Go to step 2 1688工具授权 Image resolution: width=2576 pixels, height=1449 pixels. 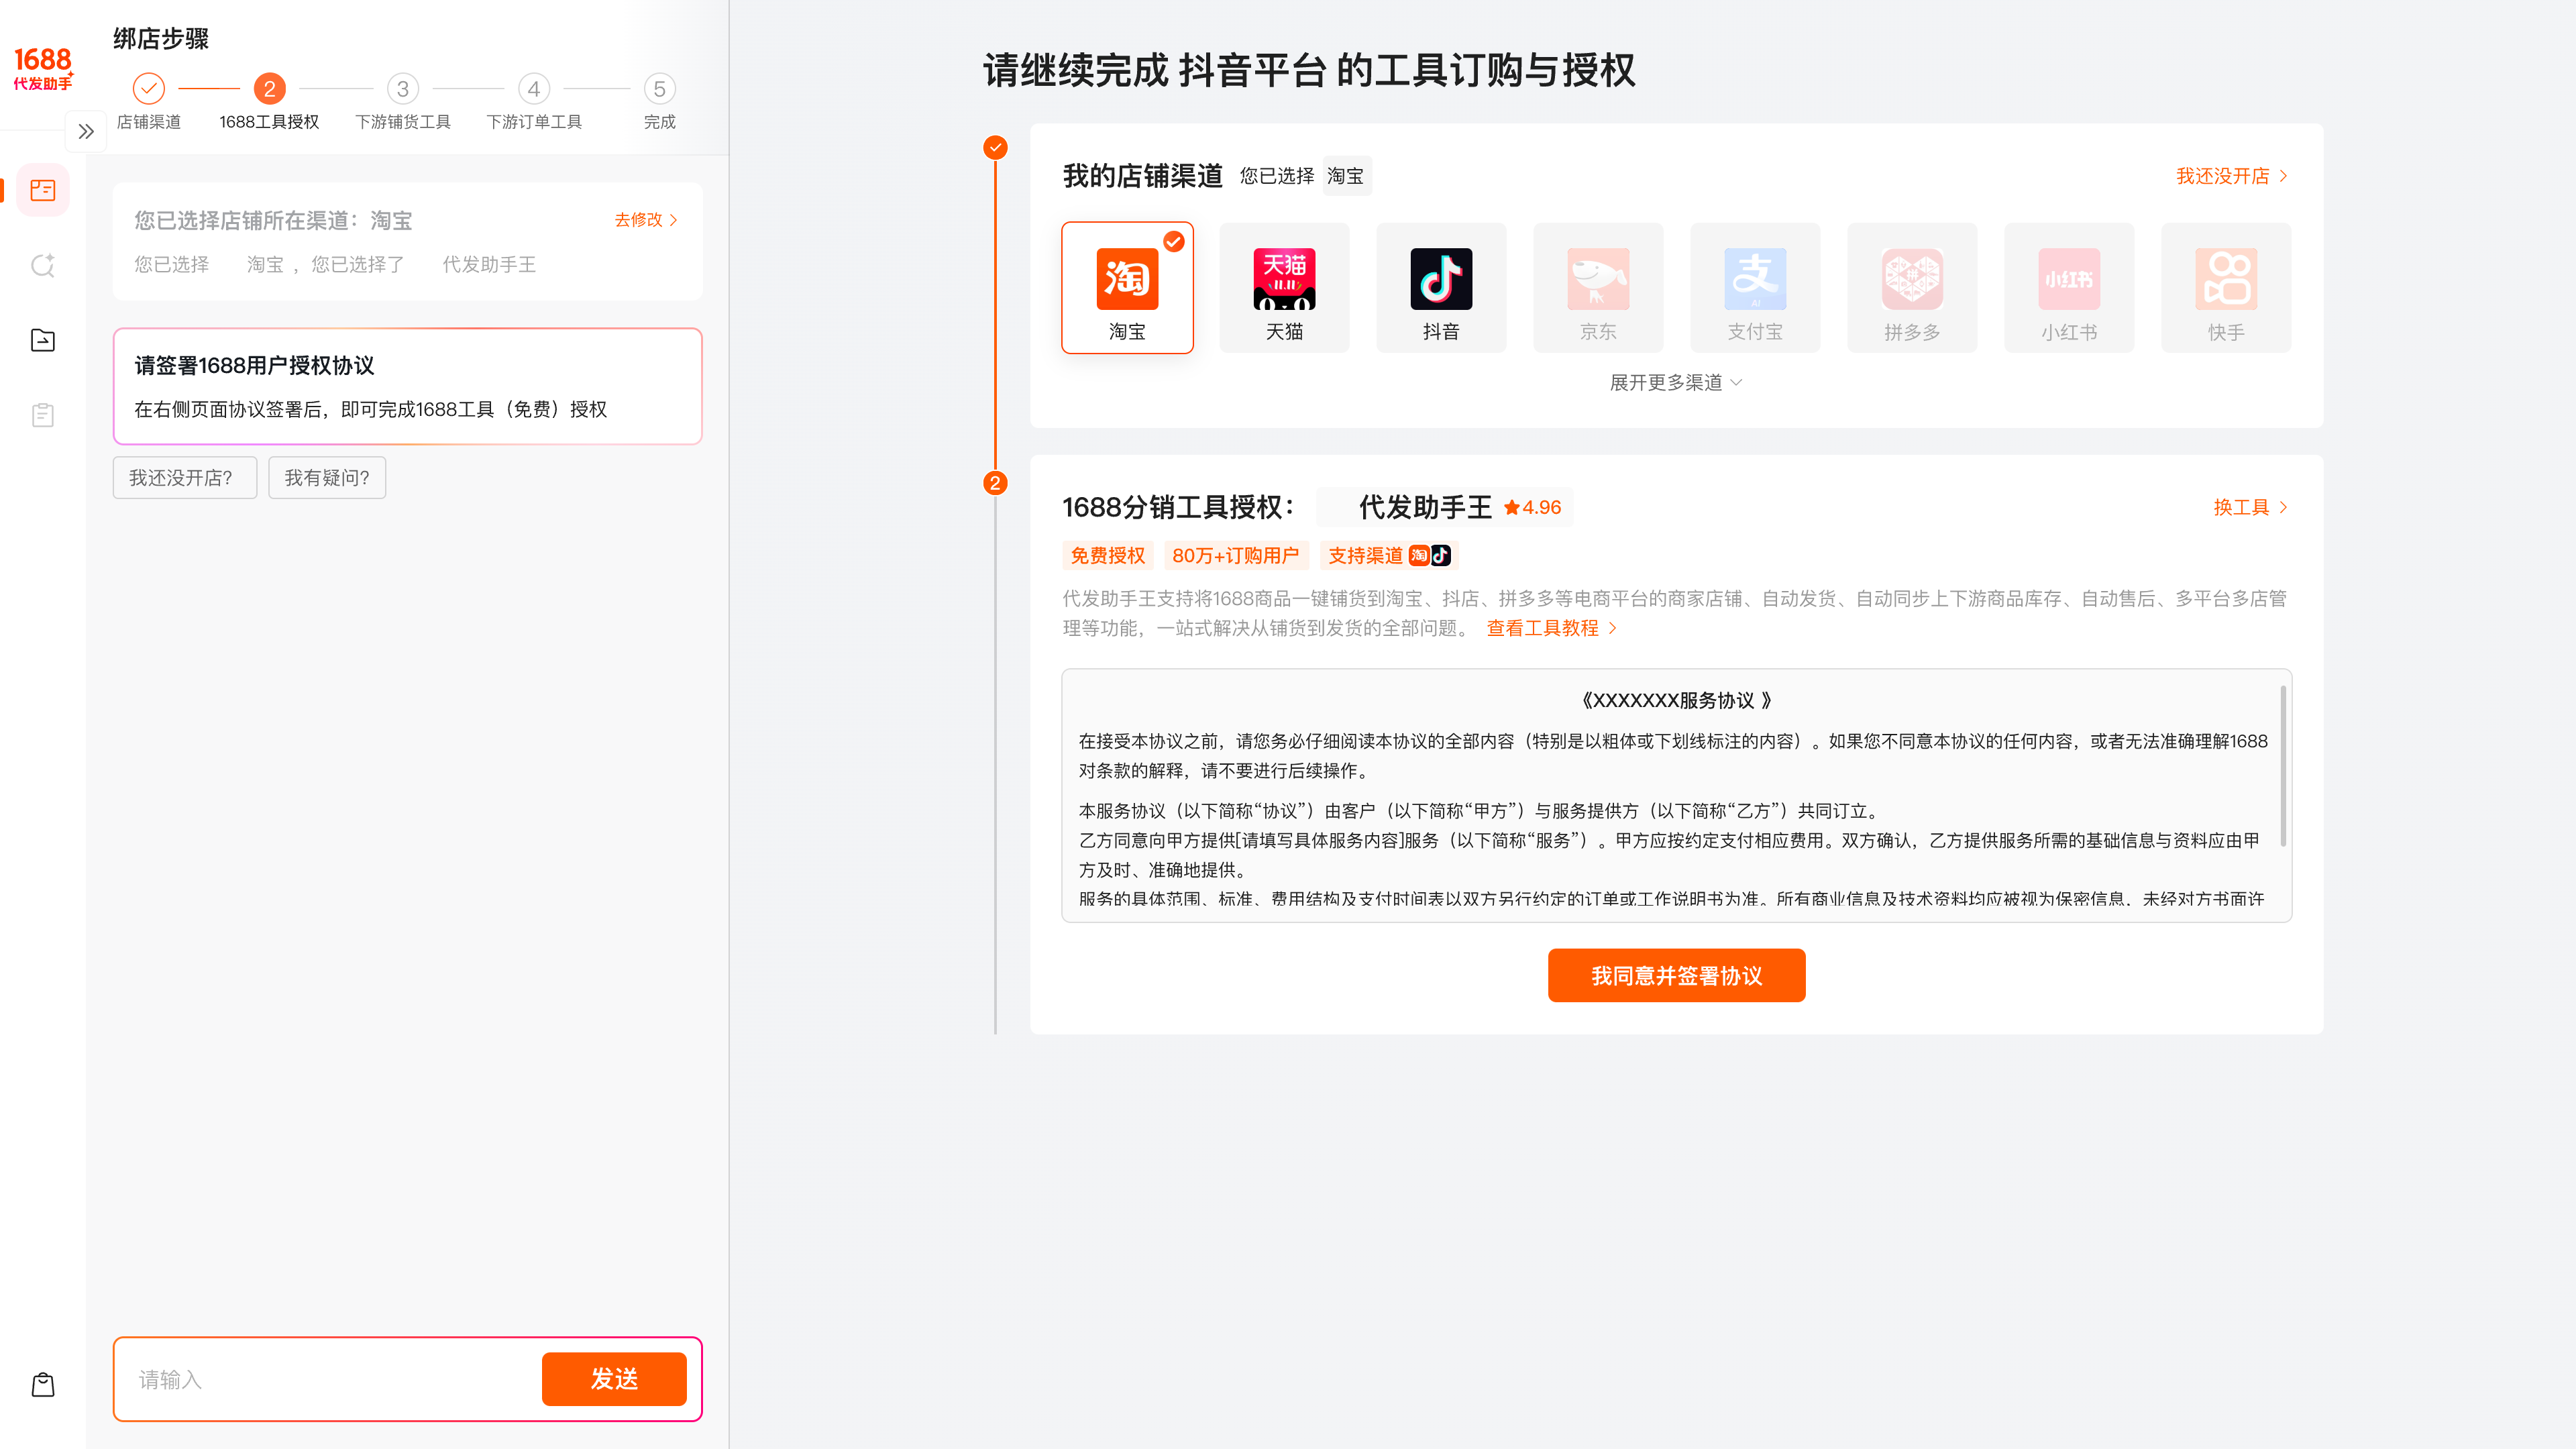pos(269,101)
